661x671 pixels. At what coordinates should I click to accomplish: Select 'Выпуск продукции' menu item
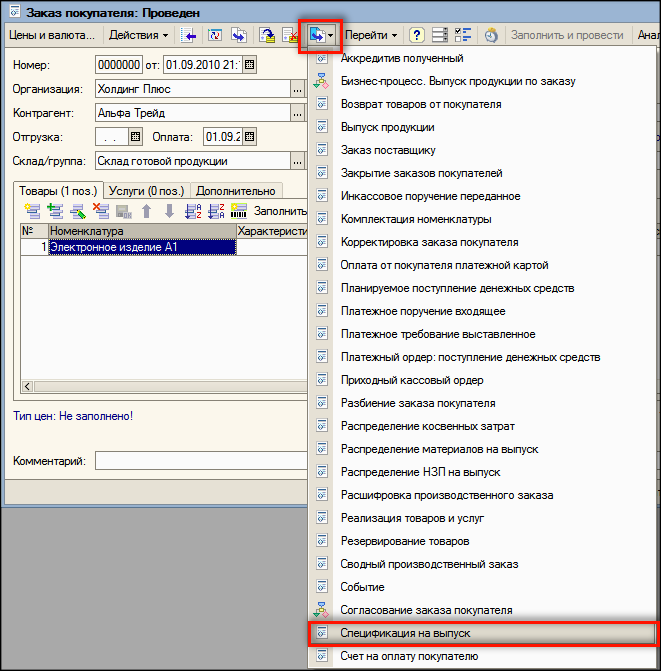point(483,127)
